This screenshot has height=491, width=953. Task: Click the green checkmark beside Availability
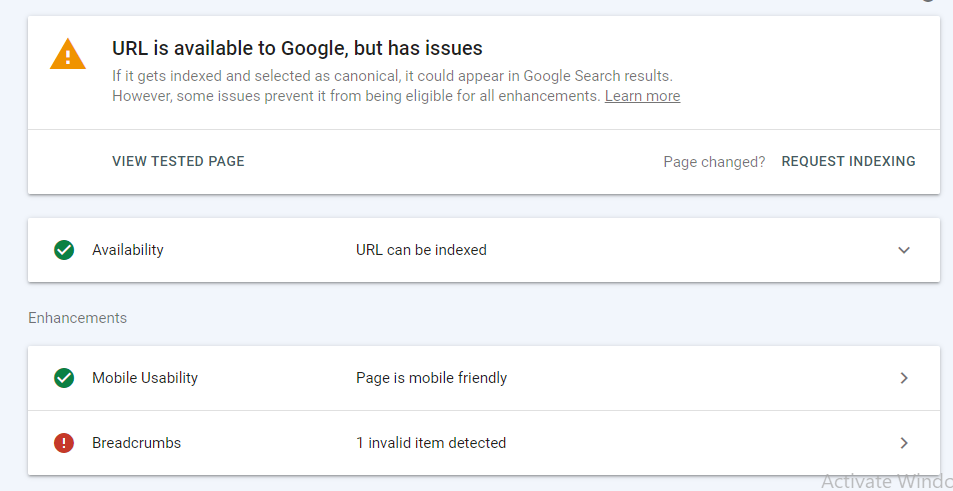(64, 250)
